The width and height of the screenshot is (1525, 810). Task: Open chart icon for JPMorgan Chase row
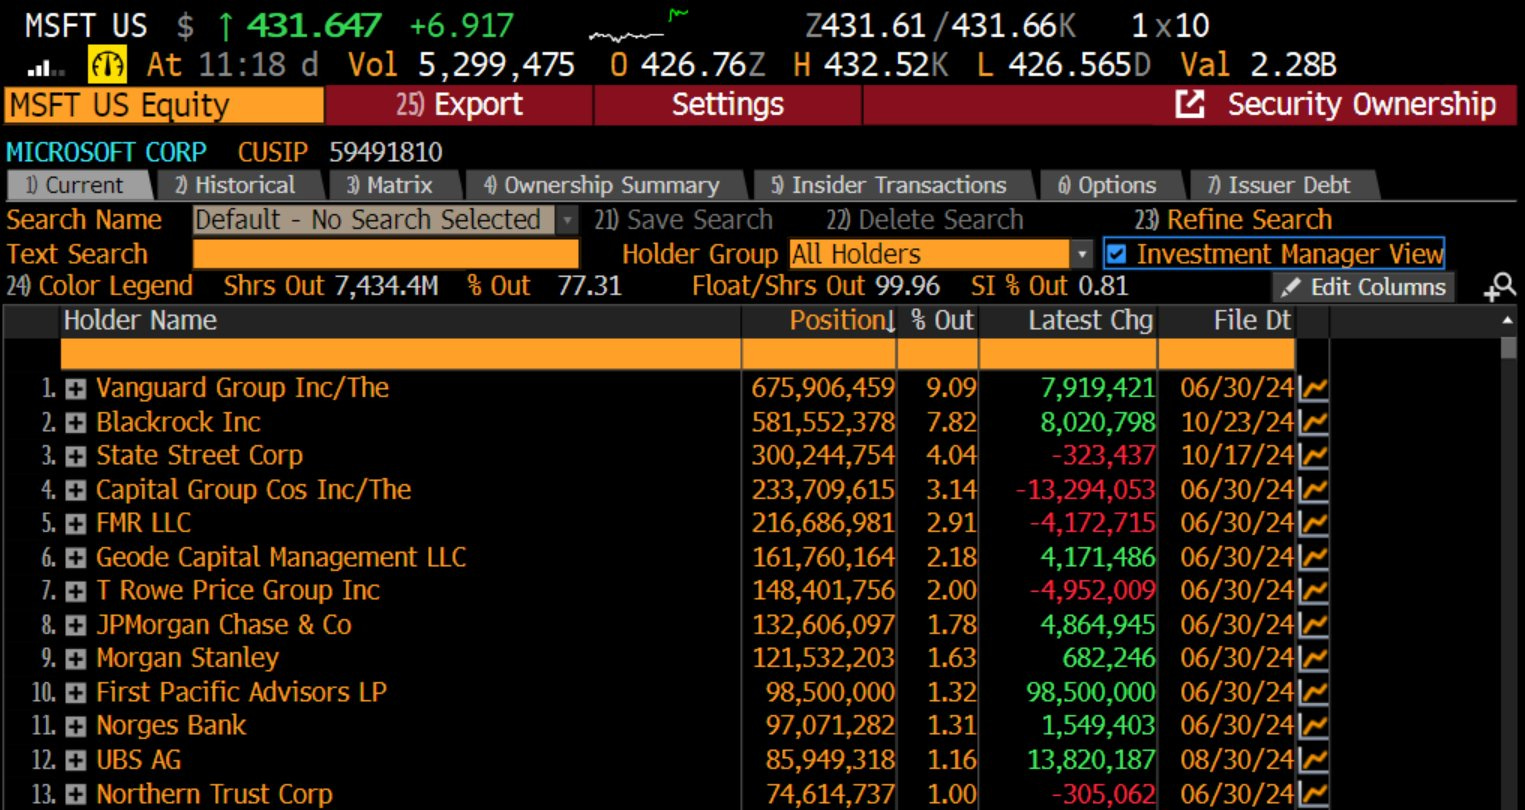coord(1314,625)
